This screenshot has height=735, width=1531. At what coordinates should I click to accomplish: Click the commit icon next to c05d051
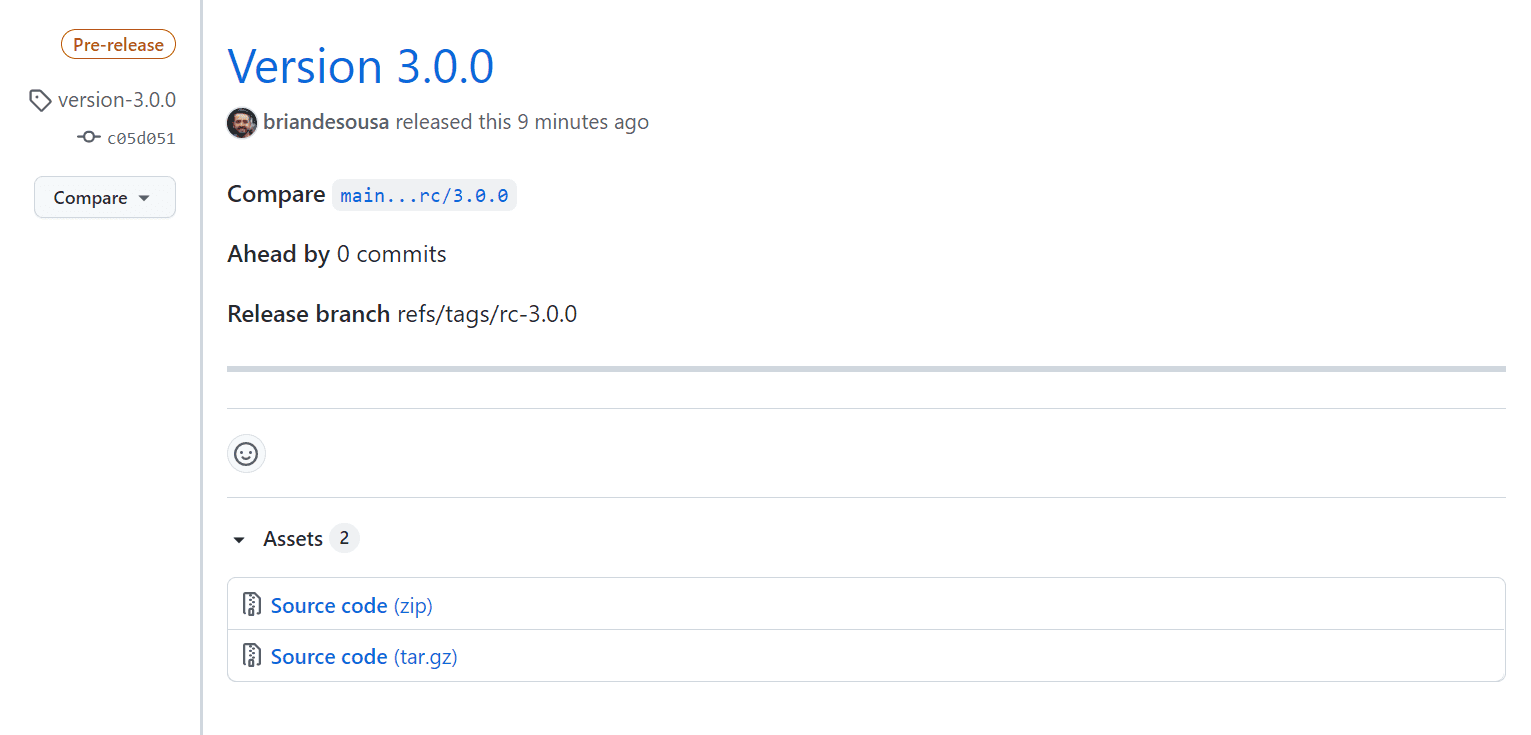(x=89, y=137)
